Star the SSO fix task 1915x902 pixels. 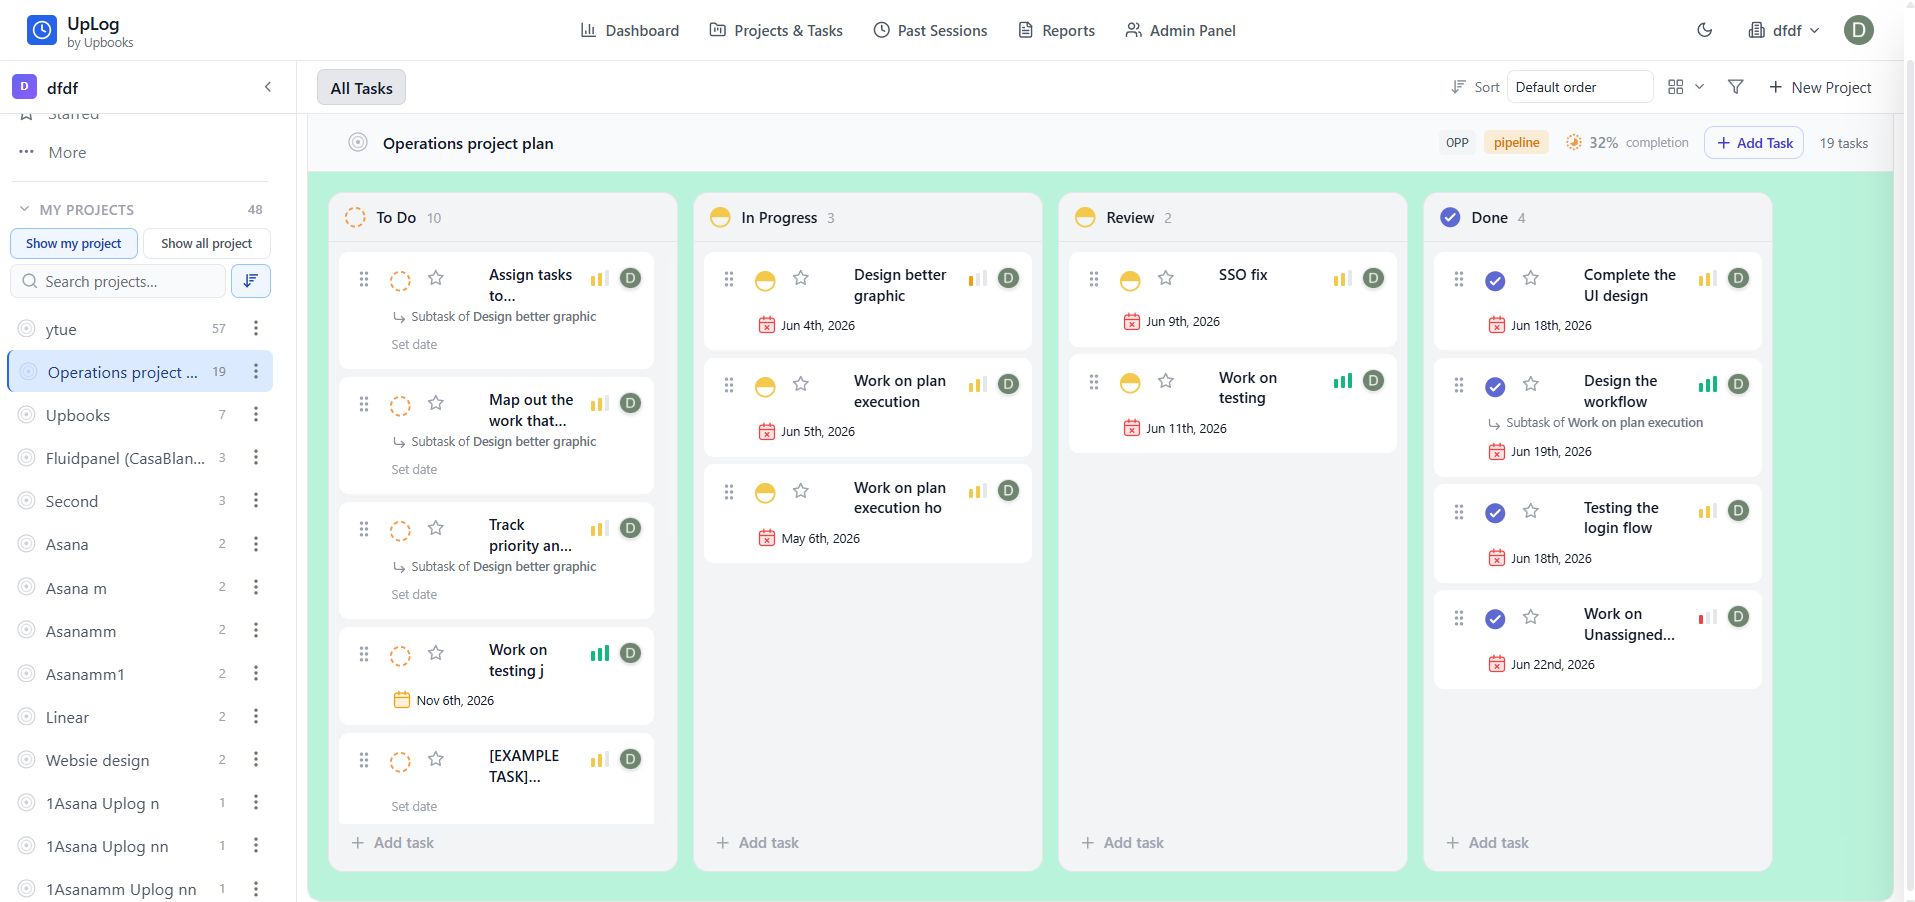tap(1166, 278)
